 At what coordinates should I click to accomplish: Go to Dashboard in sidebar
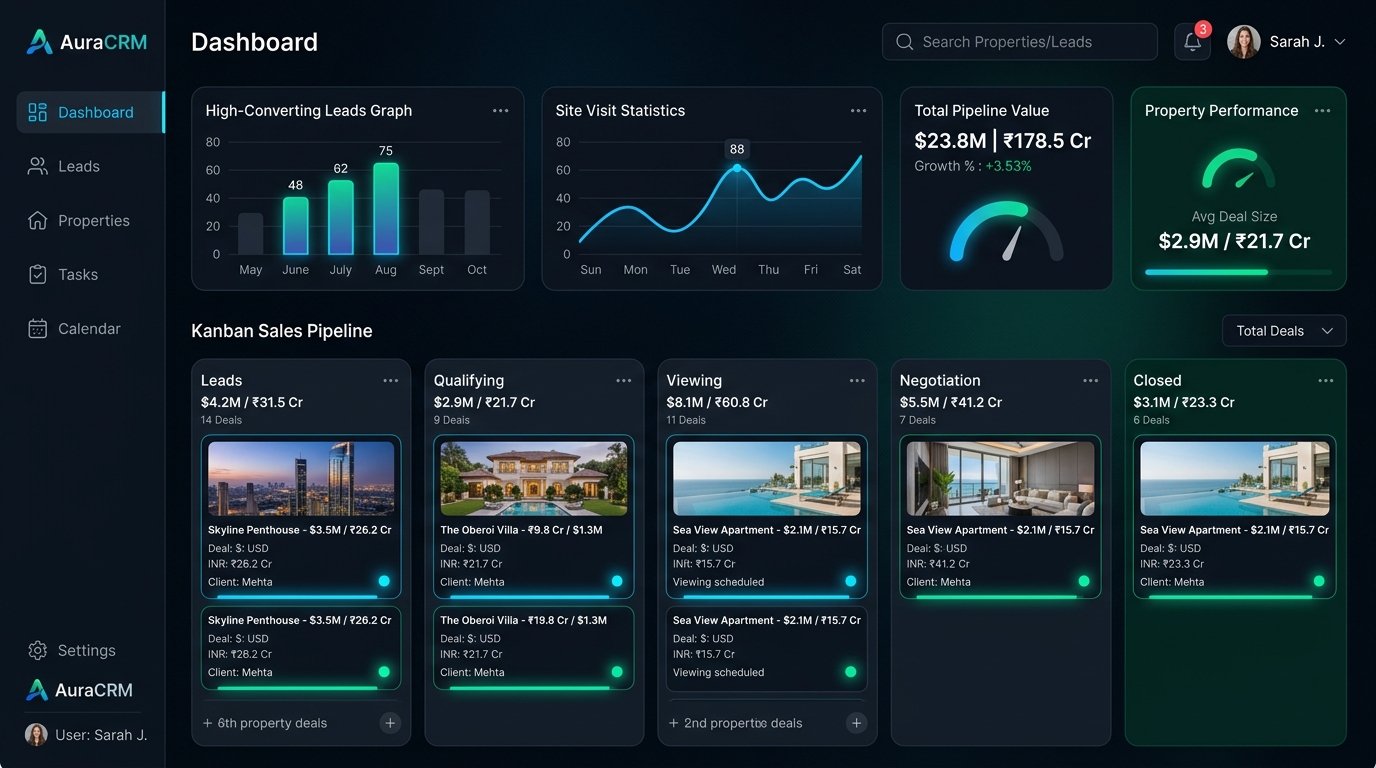(x=90, y=112)
